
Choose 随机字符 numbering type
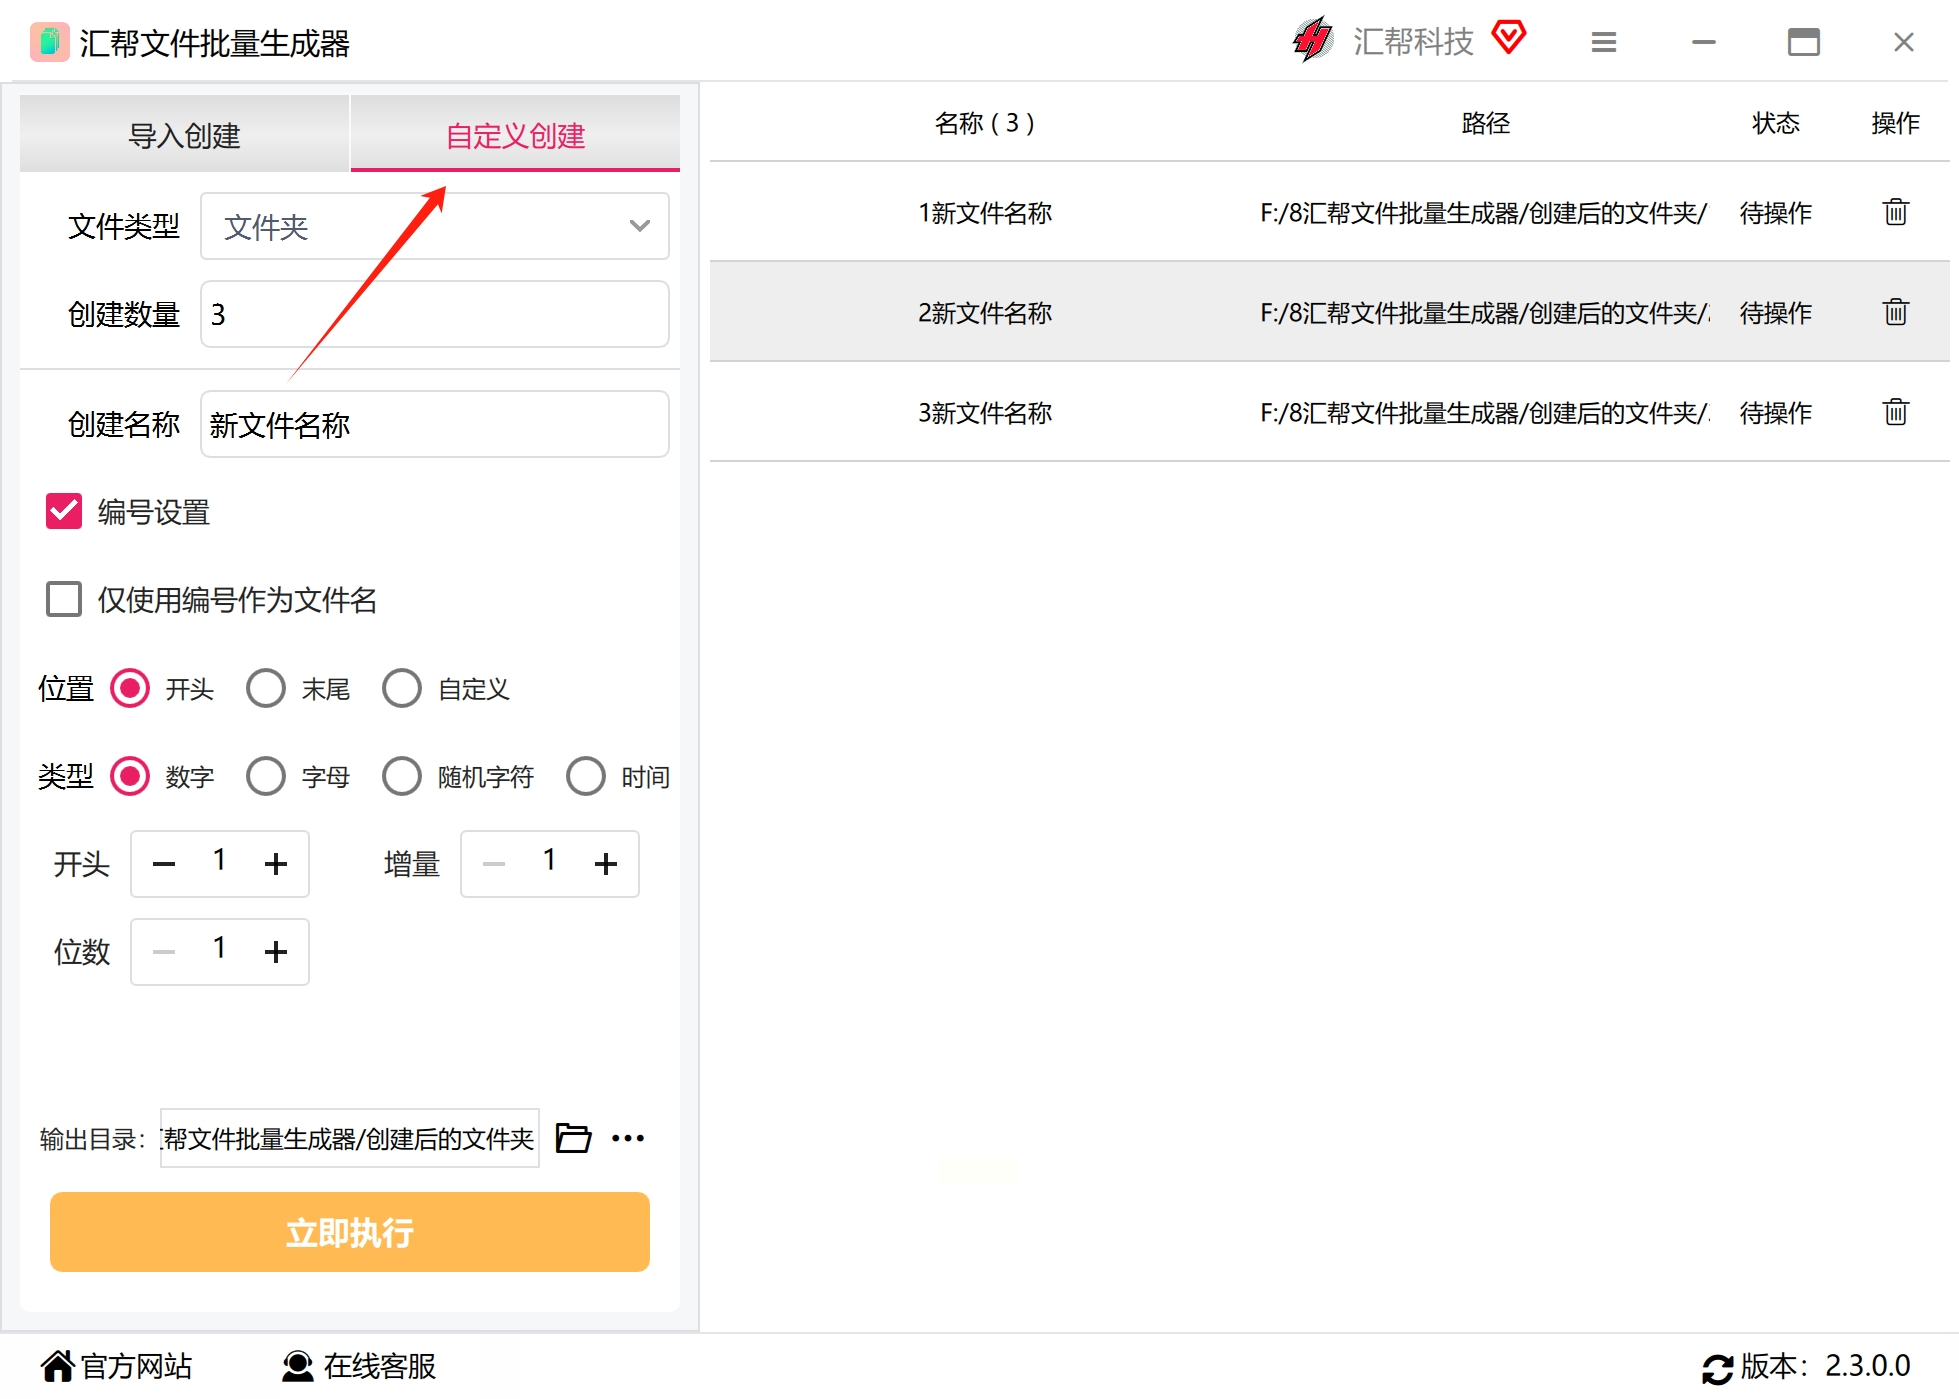click(x=402, y=776)
